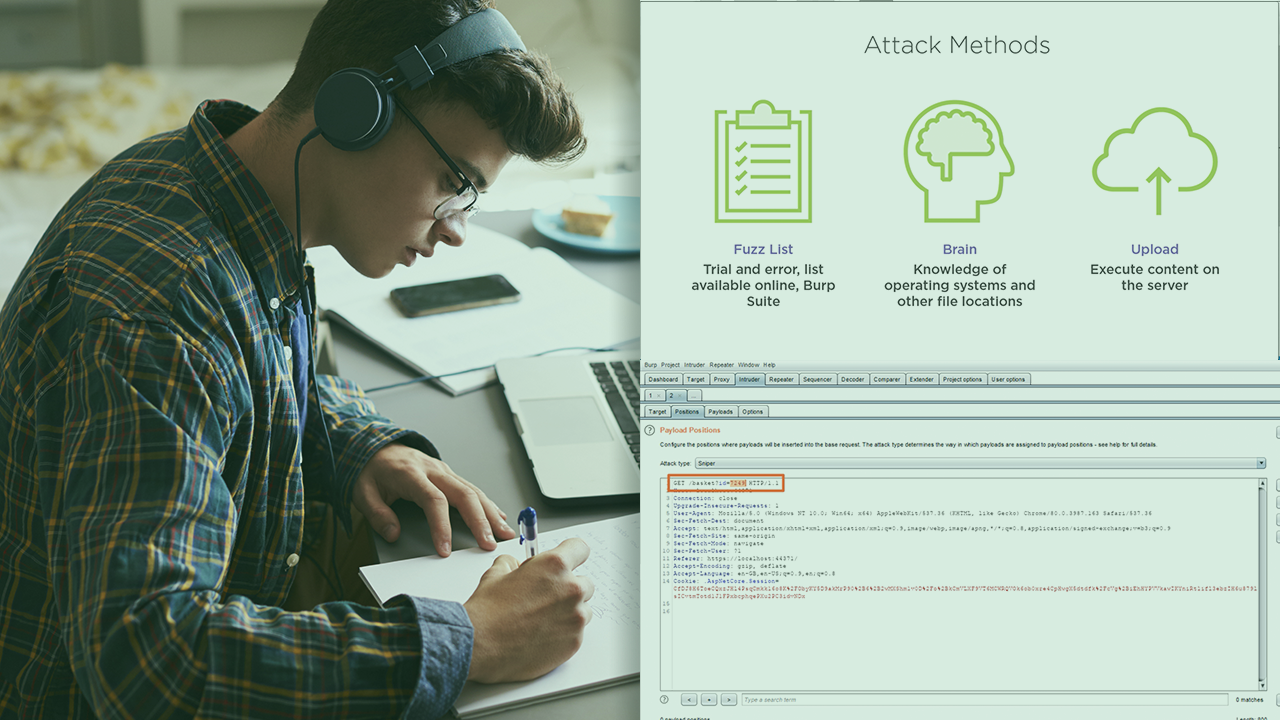The width and height of the screenshot is (1280, 720).
Task: Click the dropdown arrow of the Attack type combo
Action: (x=1261, y=463)
